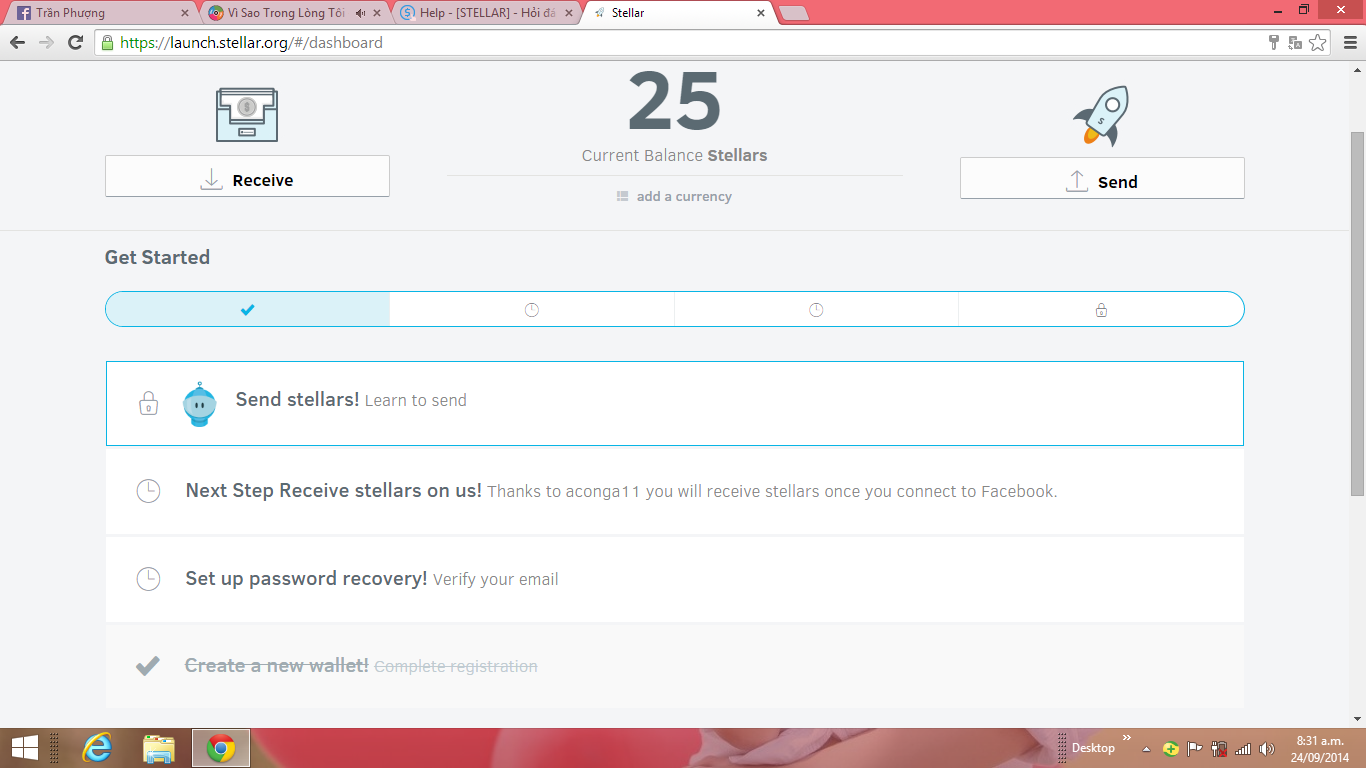The image size is (1366, 768).
Task: Switch to the Vì Sao Trong Lòng Tôi tab
Action: point(295,13)
